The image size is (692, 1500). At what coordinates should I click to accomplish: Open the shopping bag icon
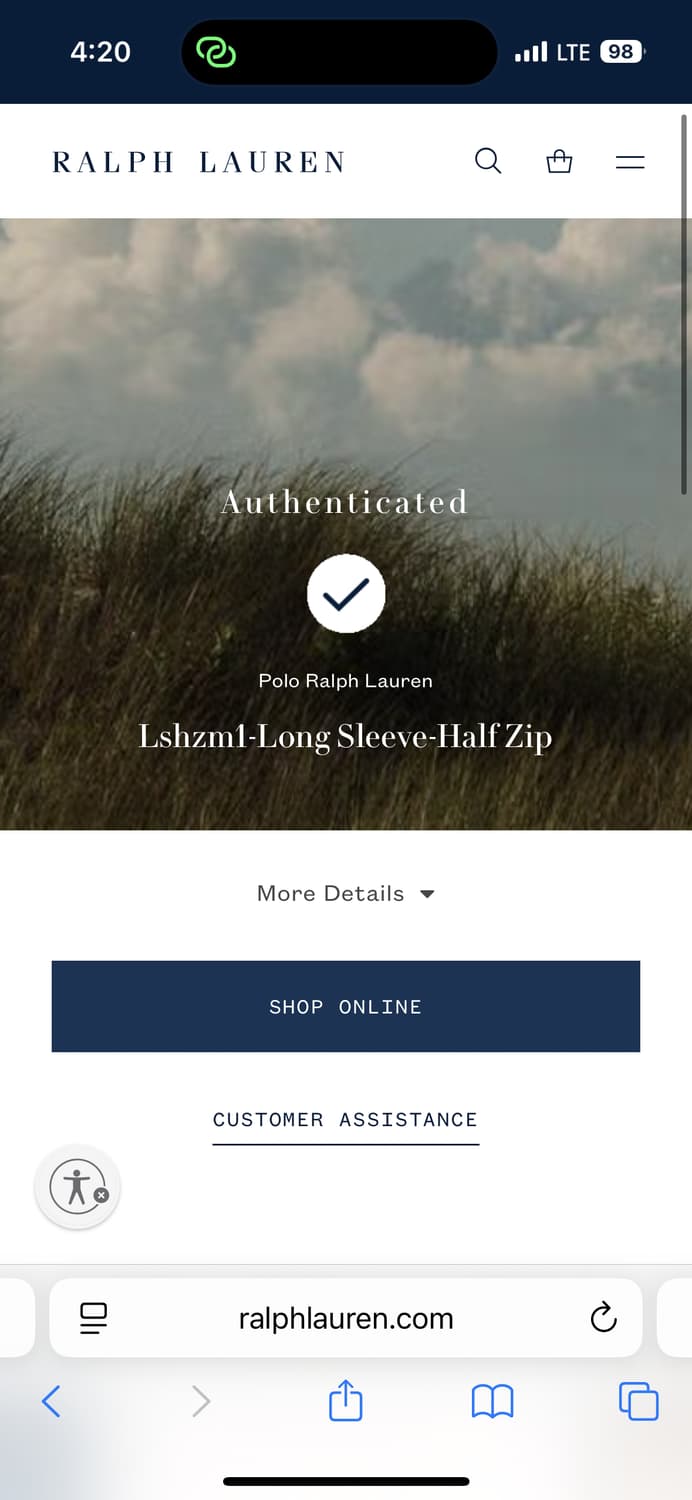click(559, 161)
